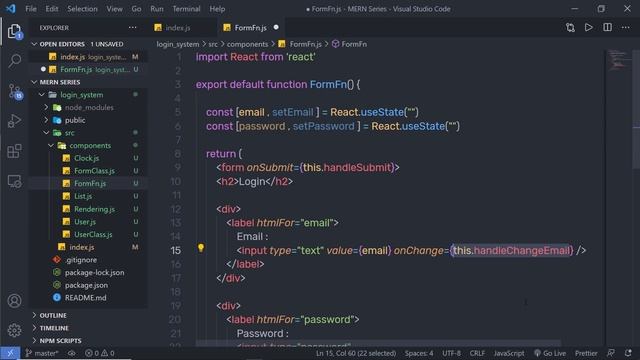Viewport: 640px width, 360px height.
Task: Open the Search view in activity bar
Action: [x=14, y=61]
